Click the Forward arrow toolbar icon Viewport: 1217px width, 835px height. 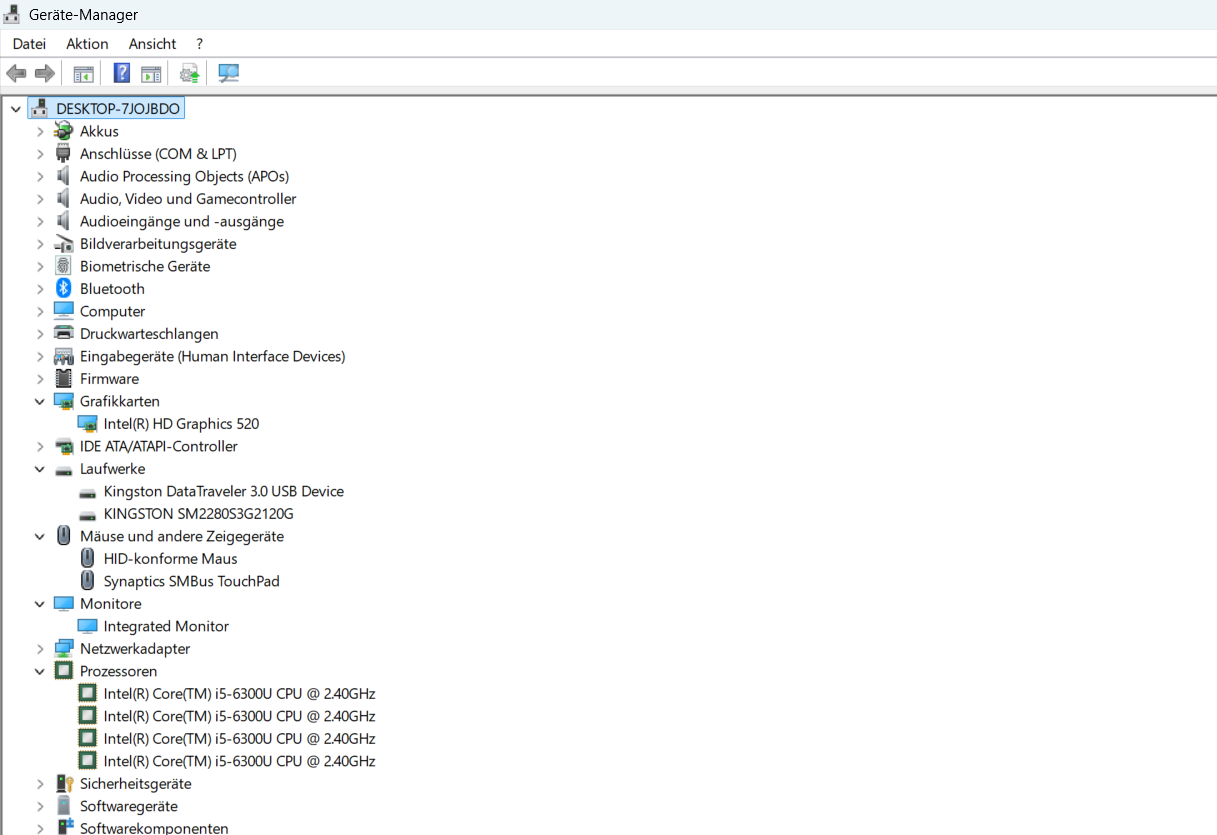click(x=44, y=73)
